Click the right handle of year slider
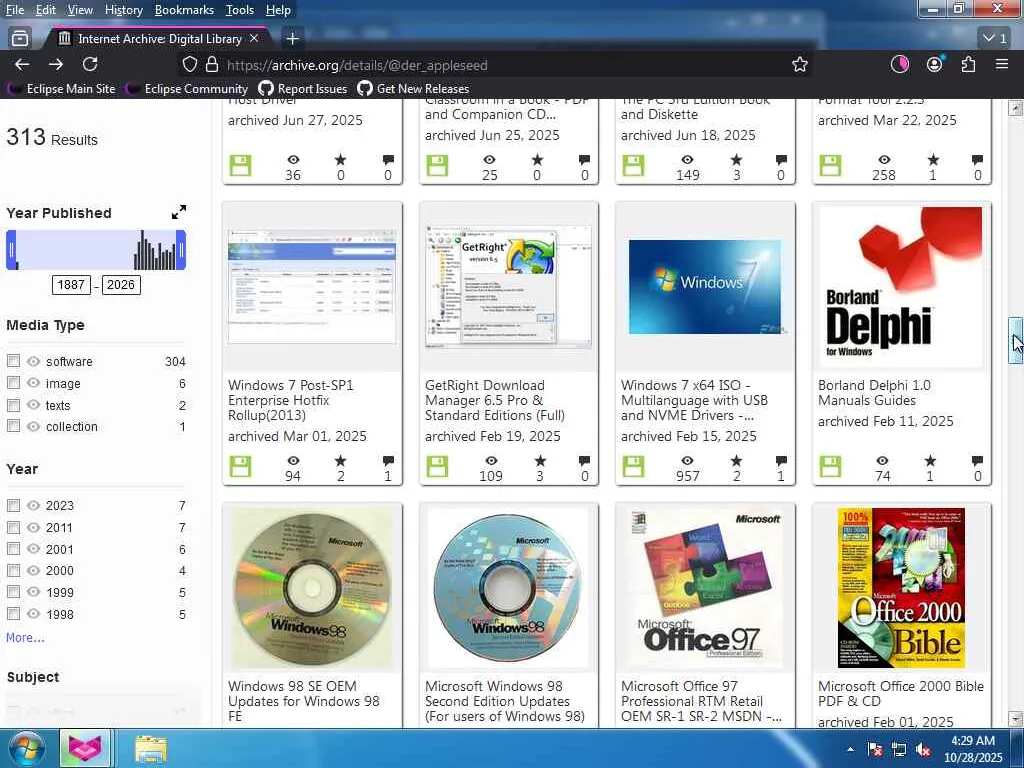 (x=181, y=249)
